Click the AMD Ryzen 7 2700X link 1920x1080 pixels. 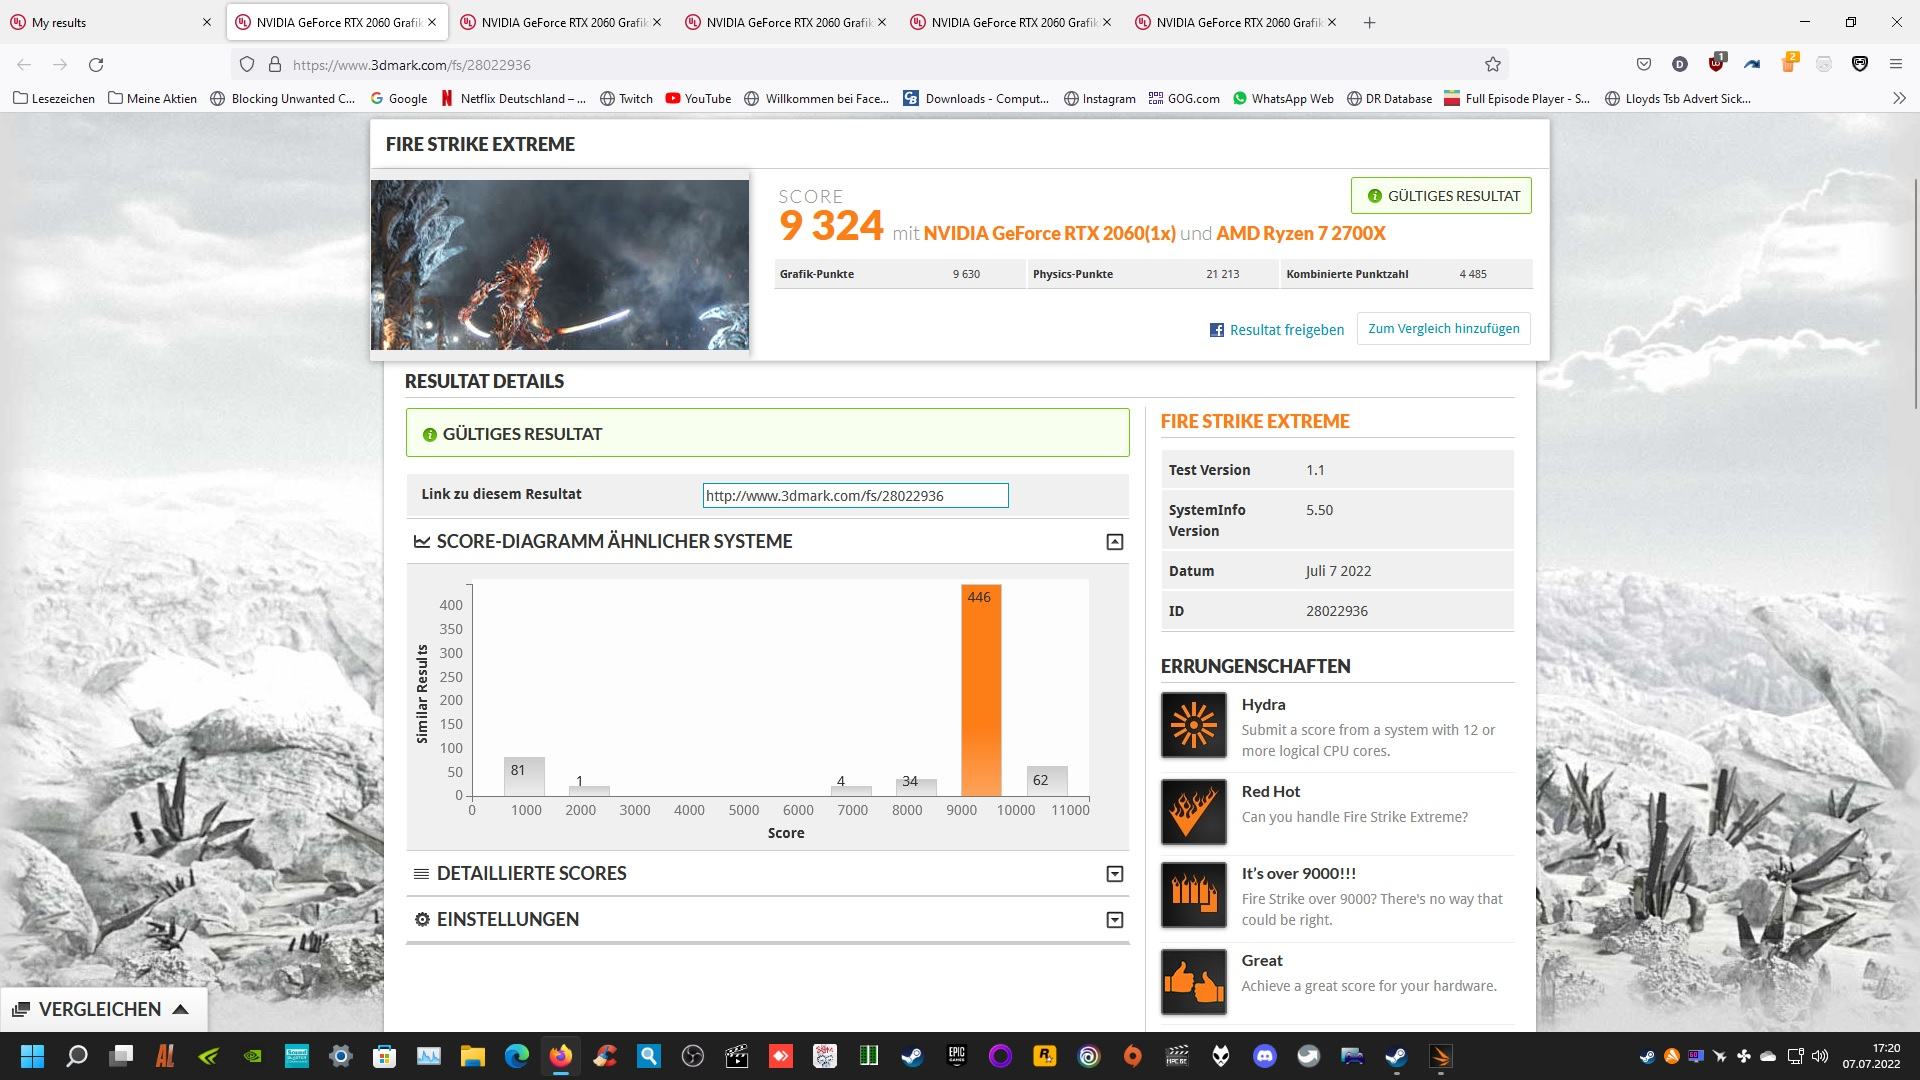[1301, 233]
